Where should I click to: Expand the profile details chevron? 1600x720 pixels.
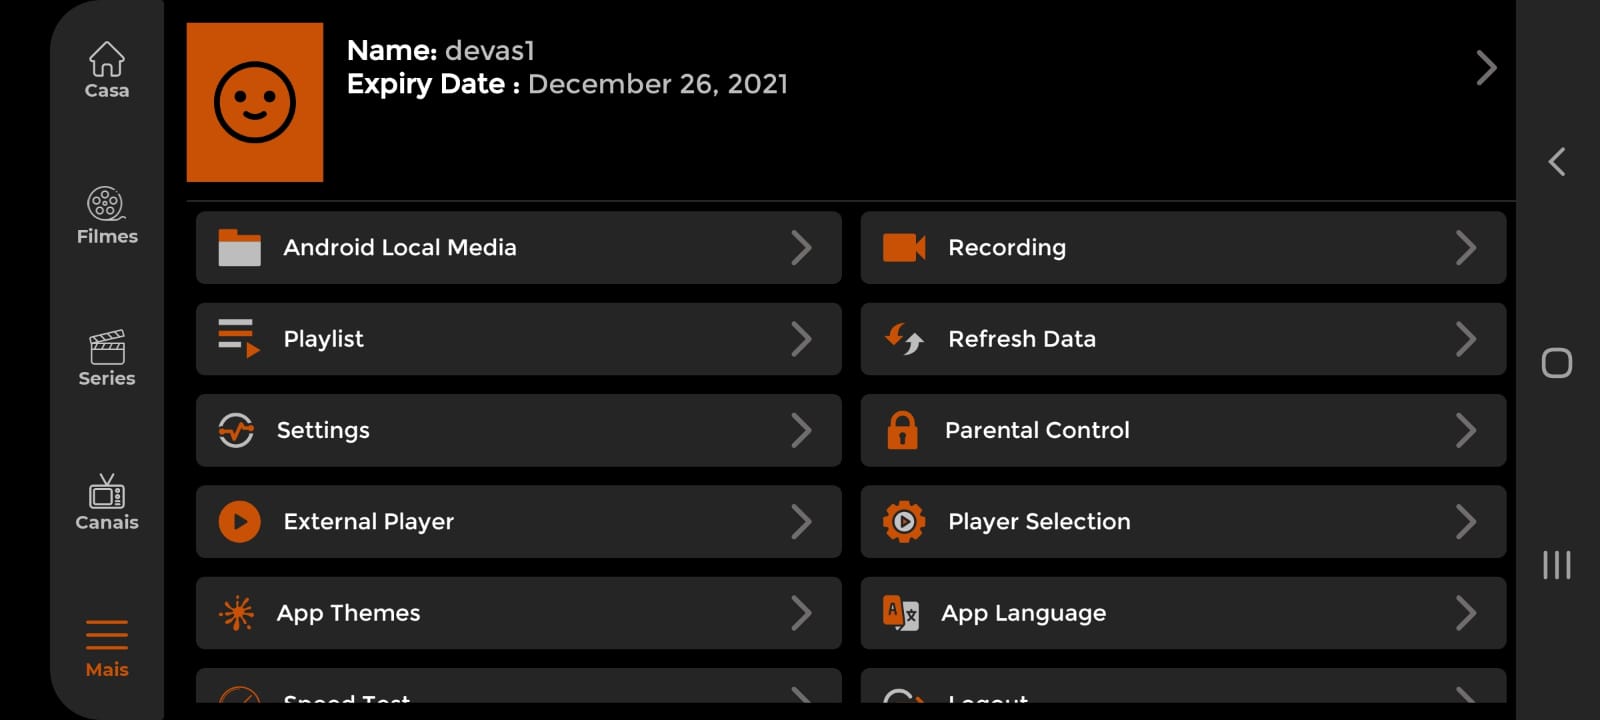click(x=1486, y=68)
